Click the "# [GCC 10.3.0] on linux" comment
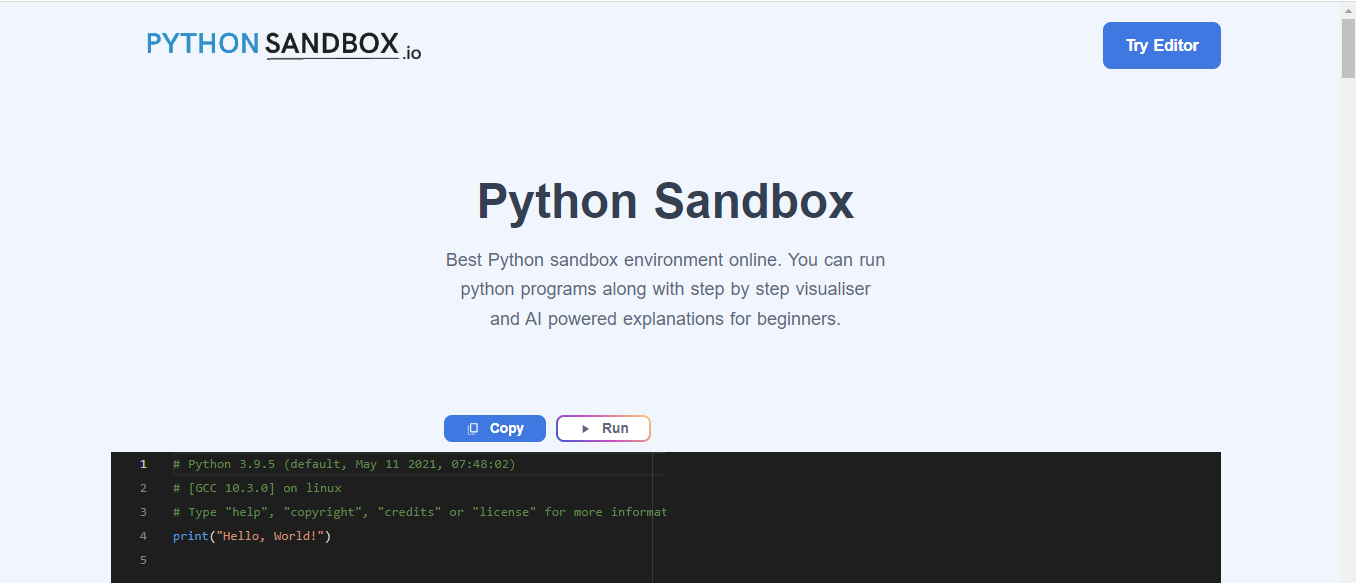 point(257,488)
